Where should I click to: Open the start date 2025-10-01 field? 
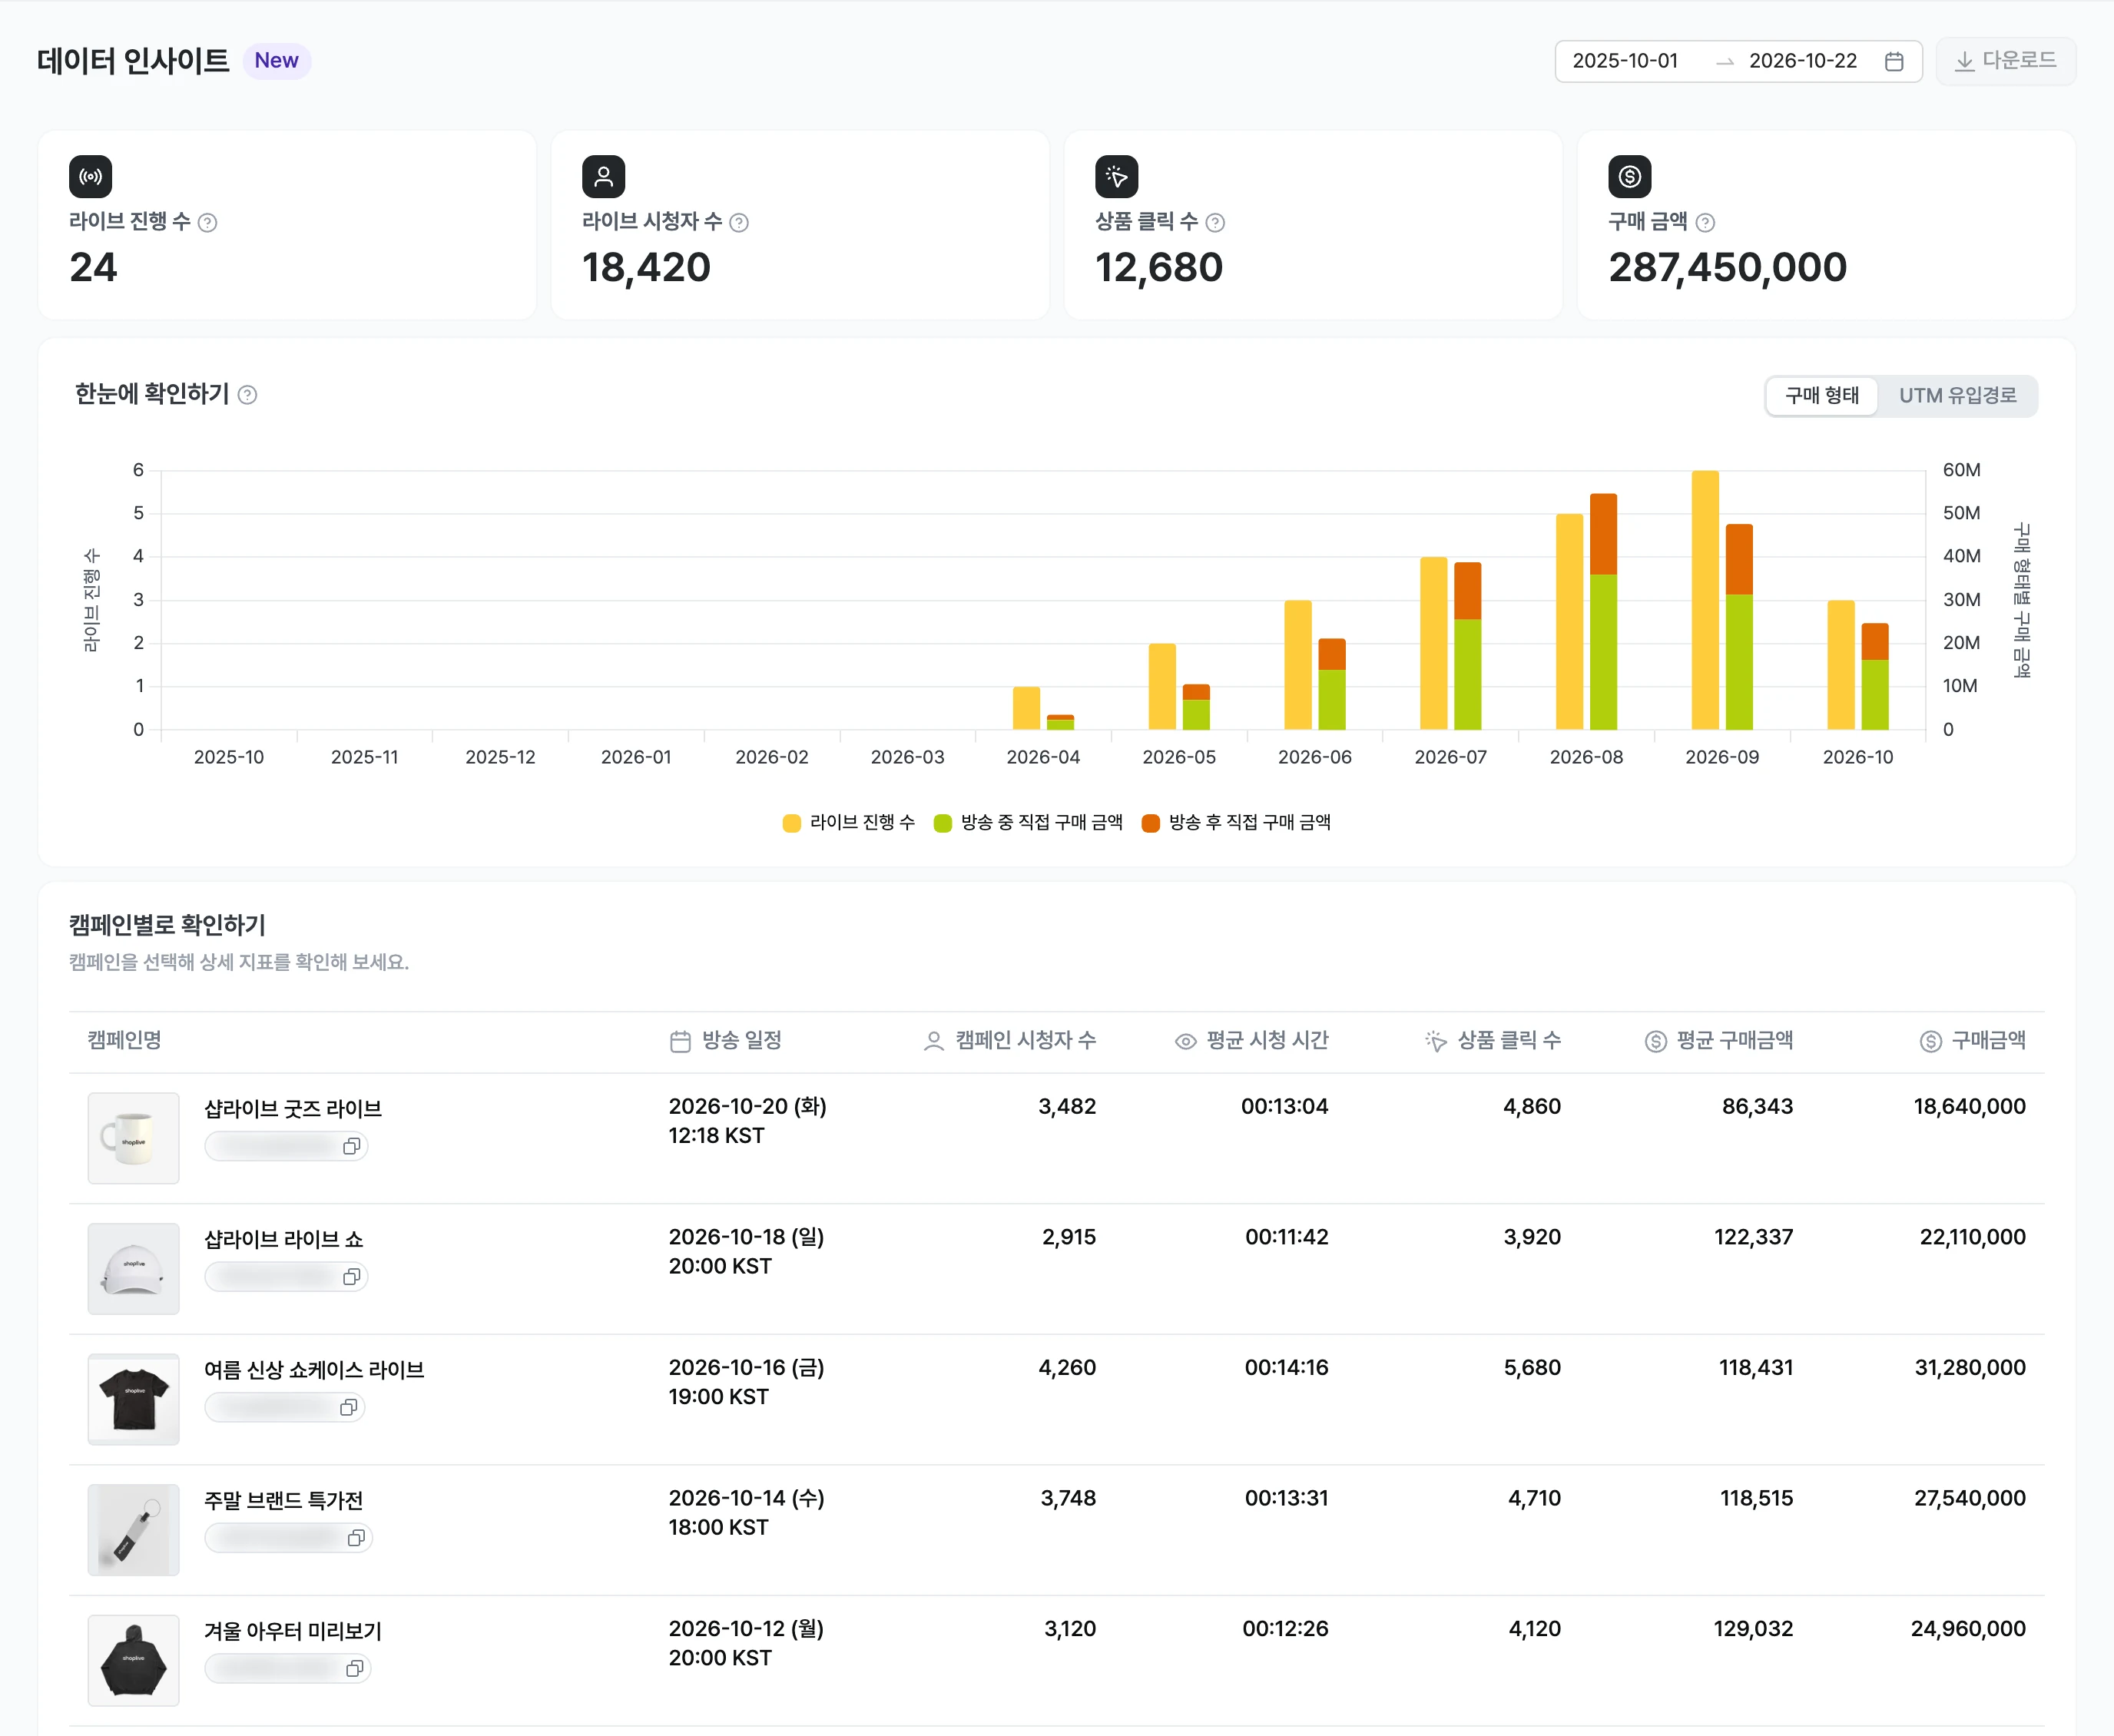pyautogui.click(x=1625, y=61)
